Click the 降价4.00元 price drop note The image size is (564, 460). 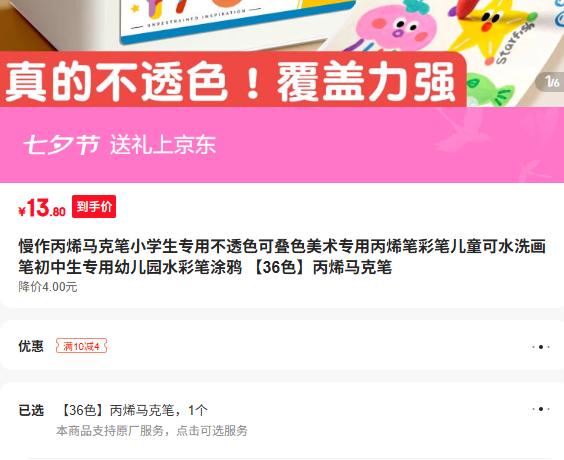(x=48, y=287)
